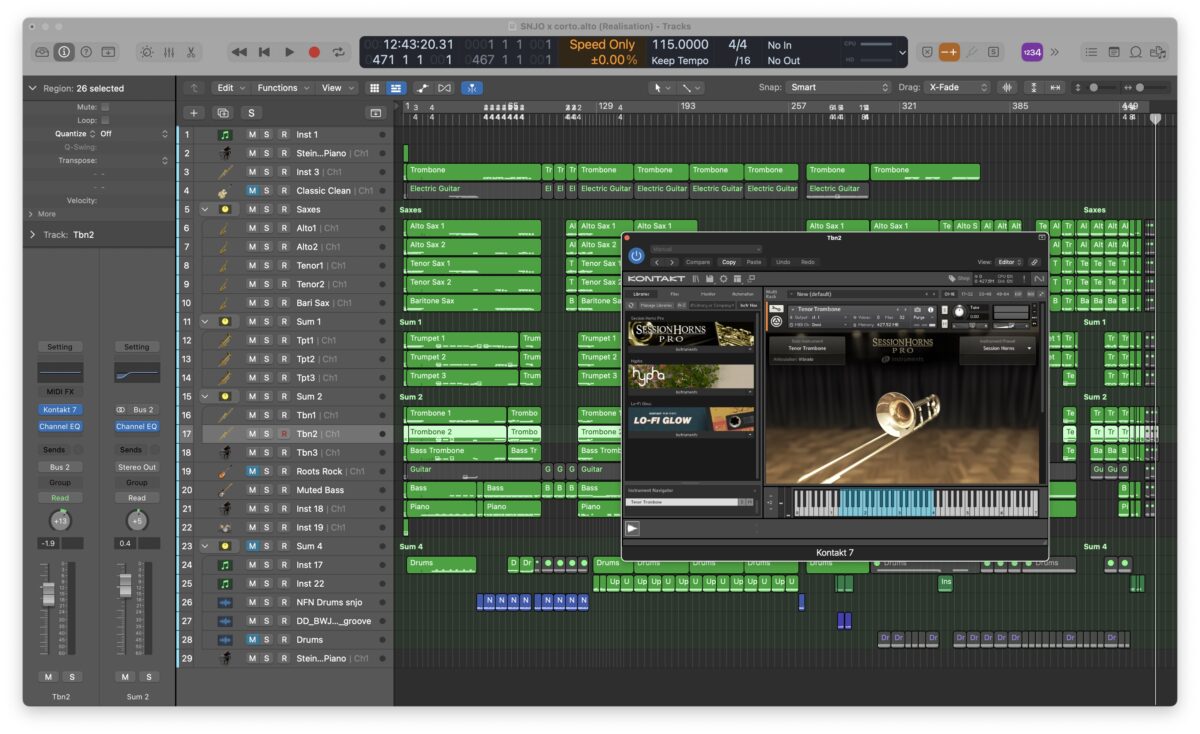Open the Library button in control bar

42,52
